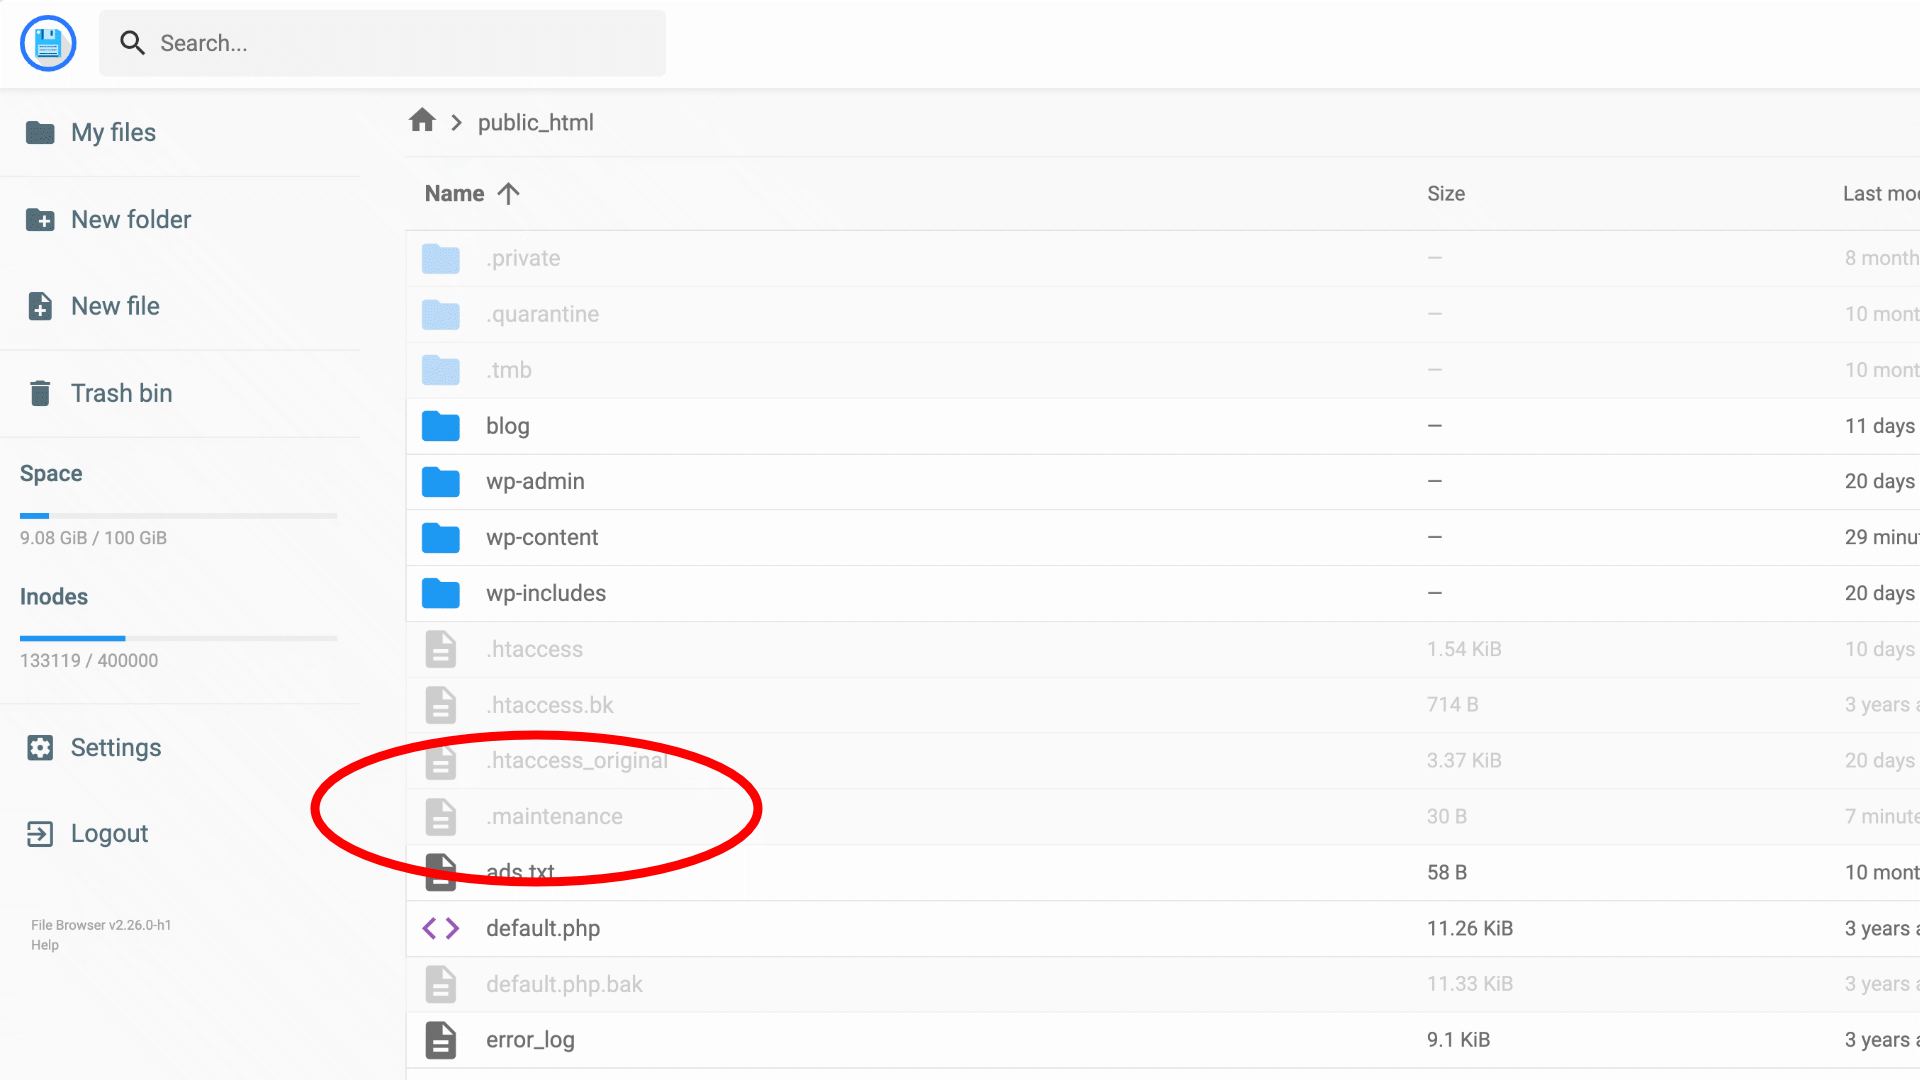Screen dimensions: 1920x1080
Task: Select the wp-content folder name
Action: [542, 537]
